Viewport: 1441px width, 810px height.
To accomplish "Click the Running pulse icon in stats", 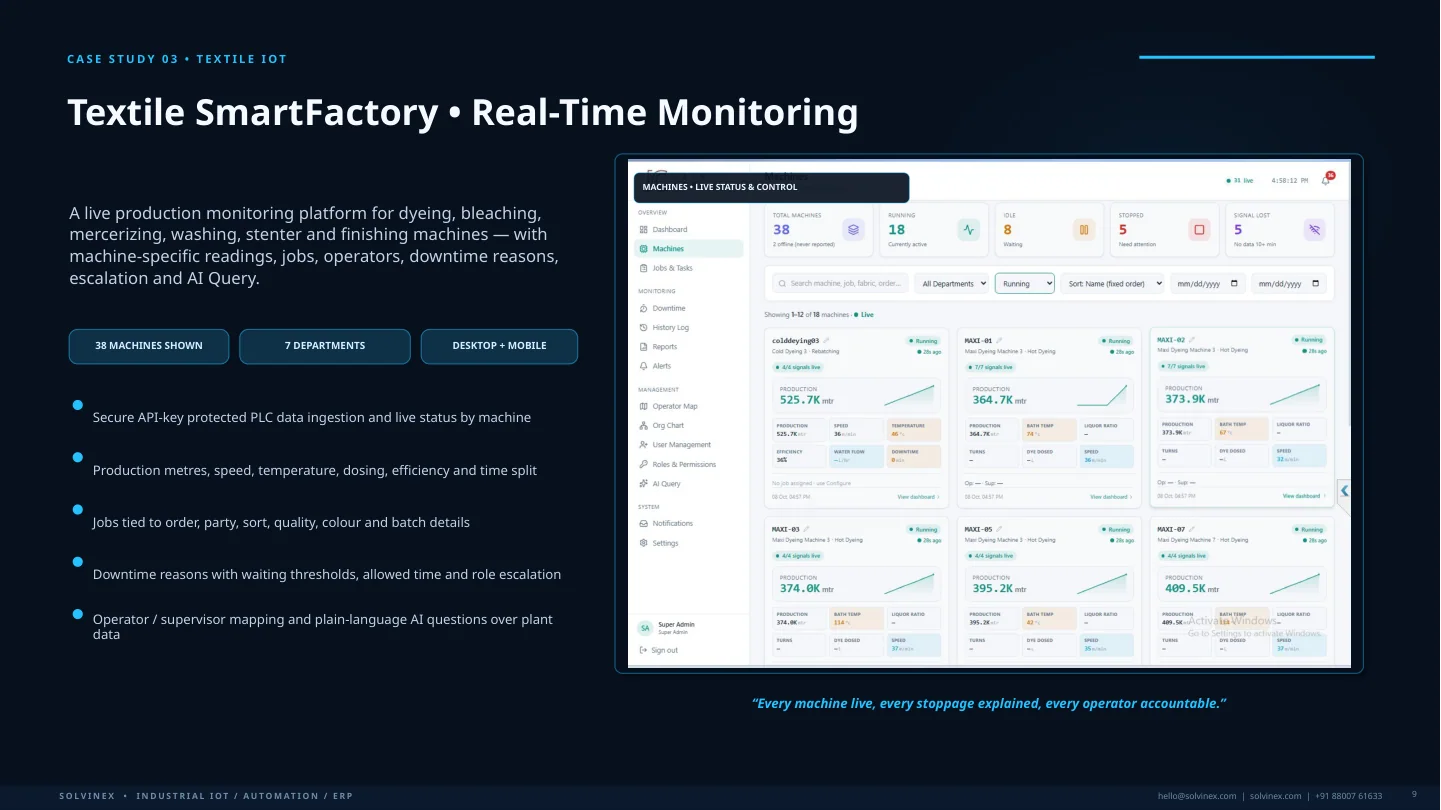I will (968, 230).
